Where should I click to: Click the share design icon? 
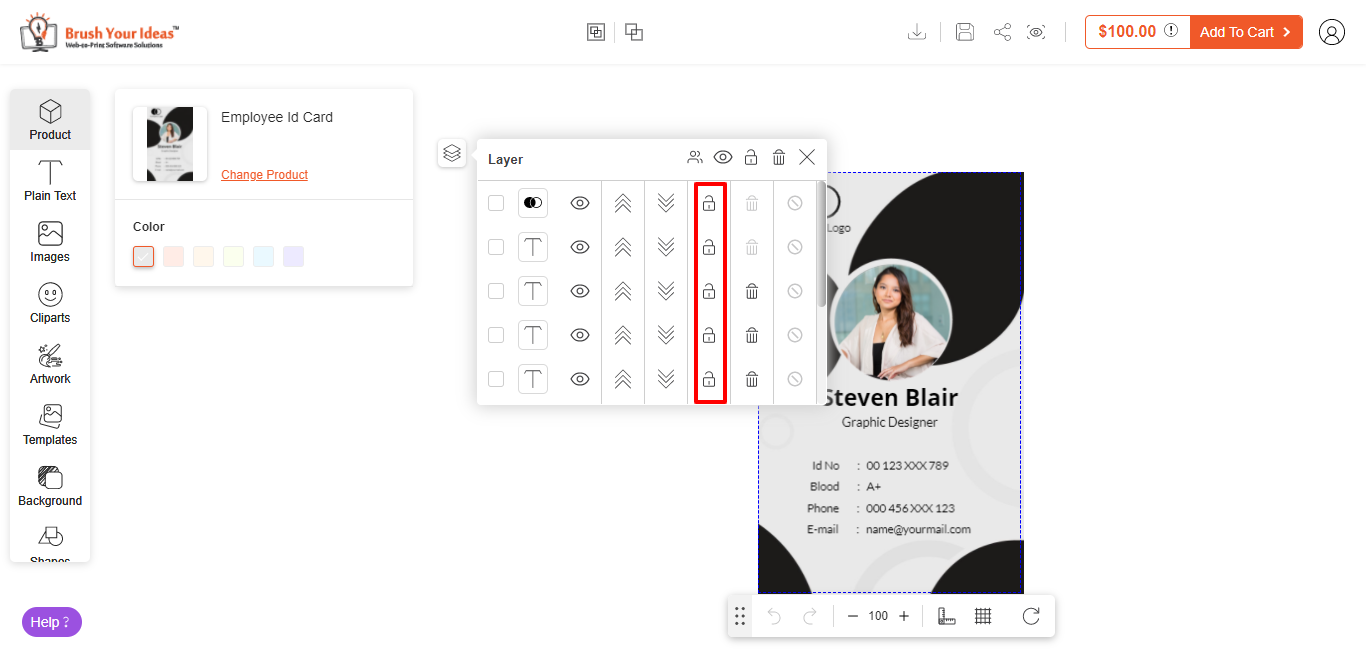pyautogui.click(x=1002, y=32)
